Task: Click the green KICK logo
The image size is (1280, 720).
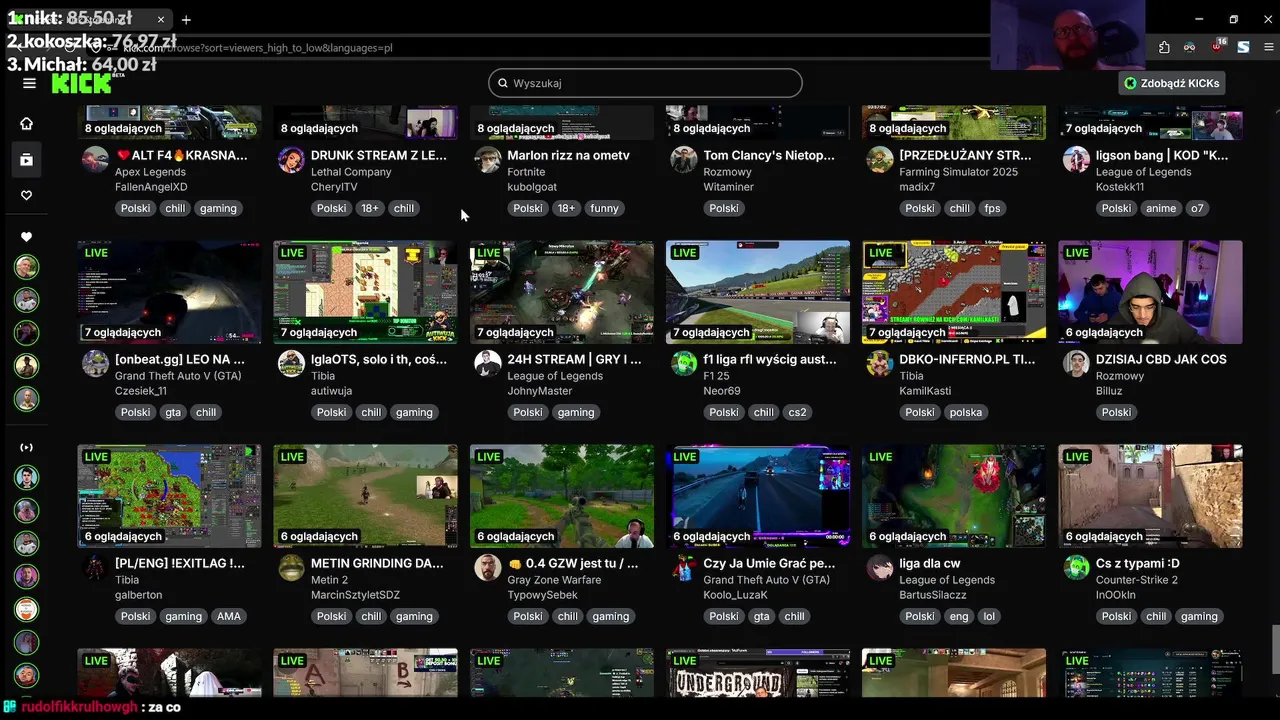Action: [82, 83]
